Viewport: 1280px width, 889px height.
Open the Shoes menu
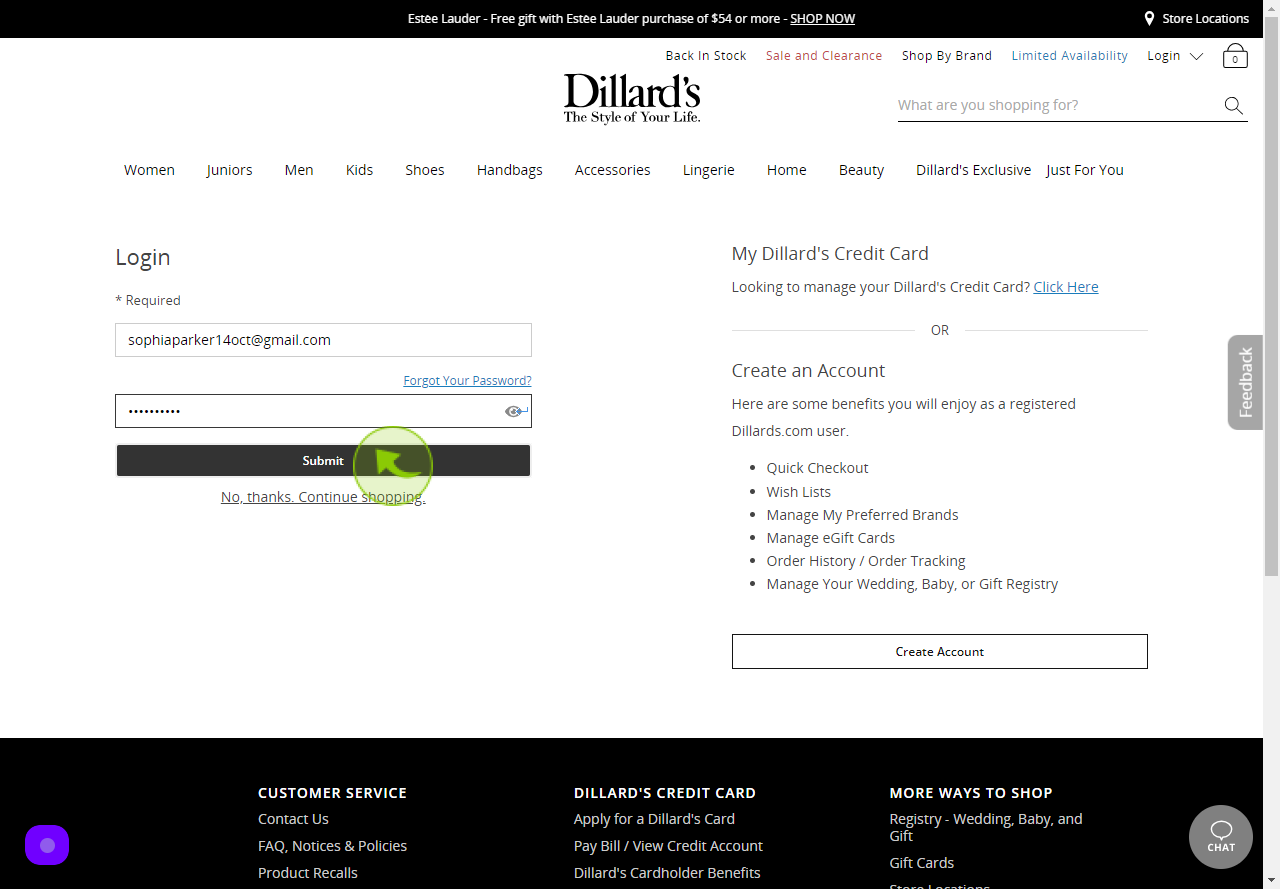point(425,170)
